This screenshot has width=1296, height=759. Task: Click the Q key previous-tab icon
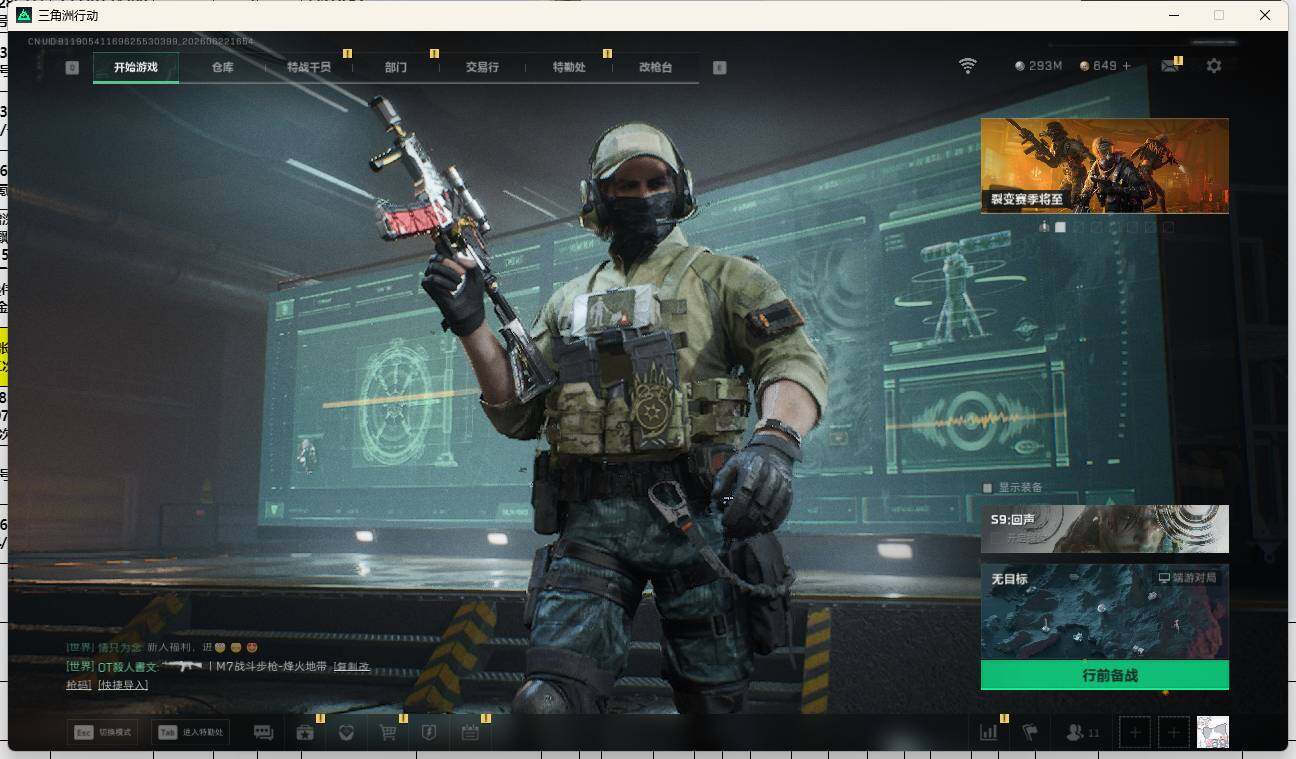tap(72, 67)
